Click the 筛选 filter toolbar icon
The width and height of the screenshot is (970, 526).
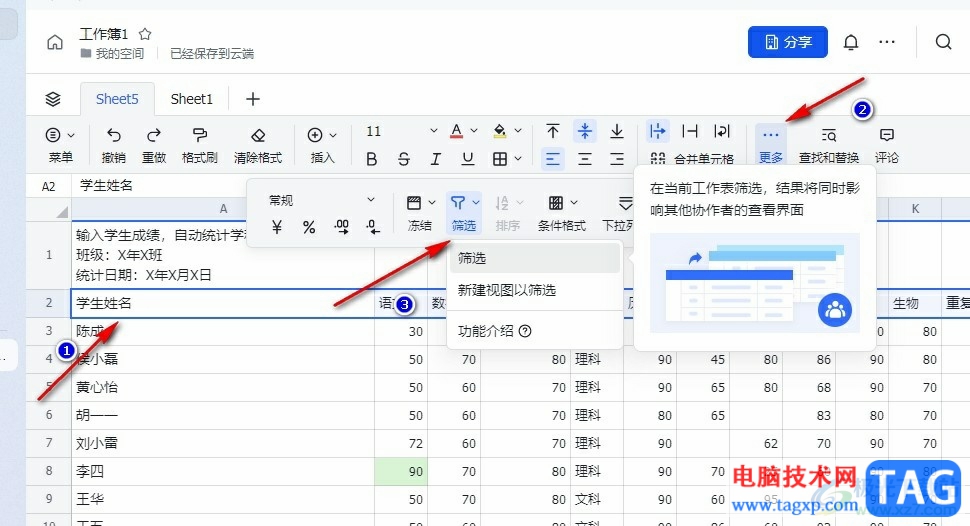[458, 203]
